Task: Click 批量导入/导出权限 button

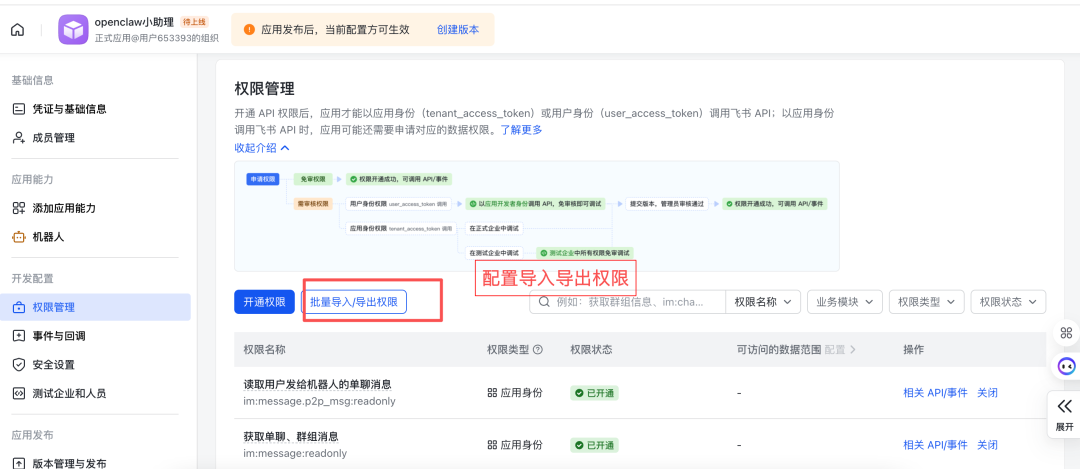Action: pos(354,302)
